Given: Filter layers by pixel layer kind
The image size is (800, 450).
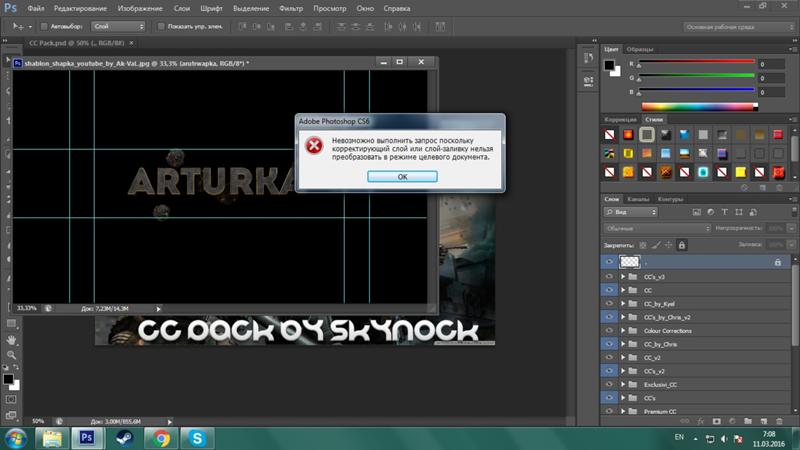Looking at the screenshot, I should click(696, 212).
